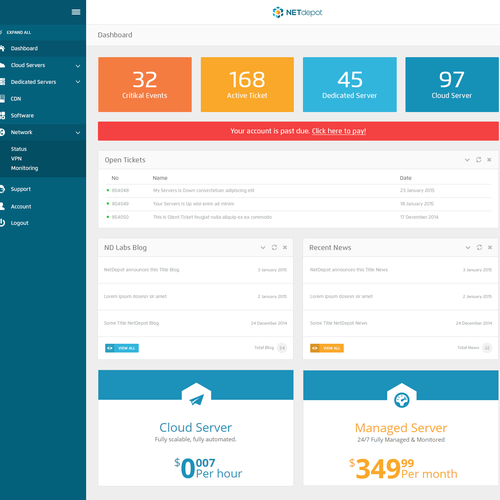Close the ND Labs Blog panel
500x500 pixels.
pyautogui.click(x=285, y=247)
